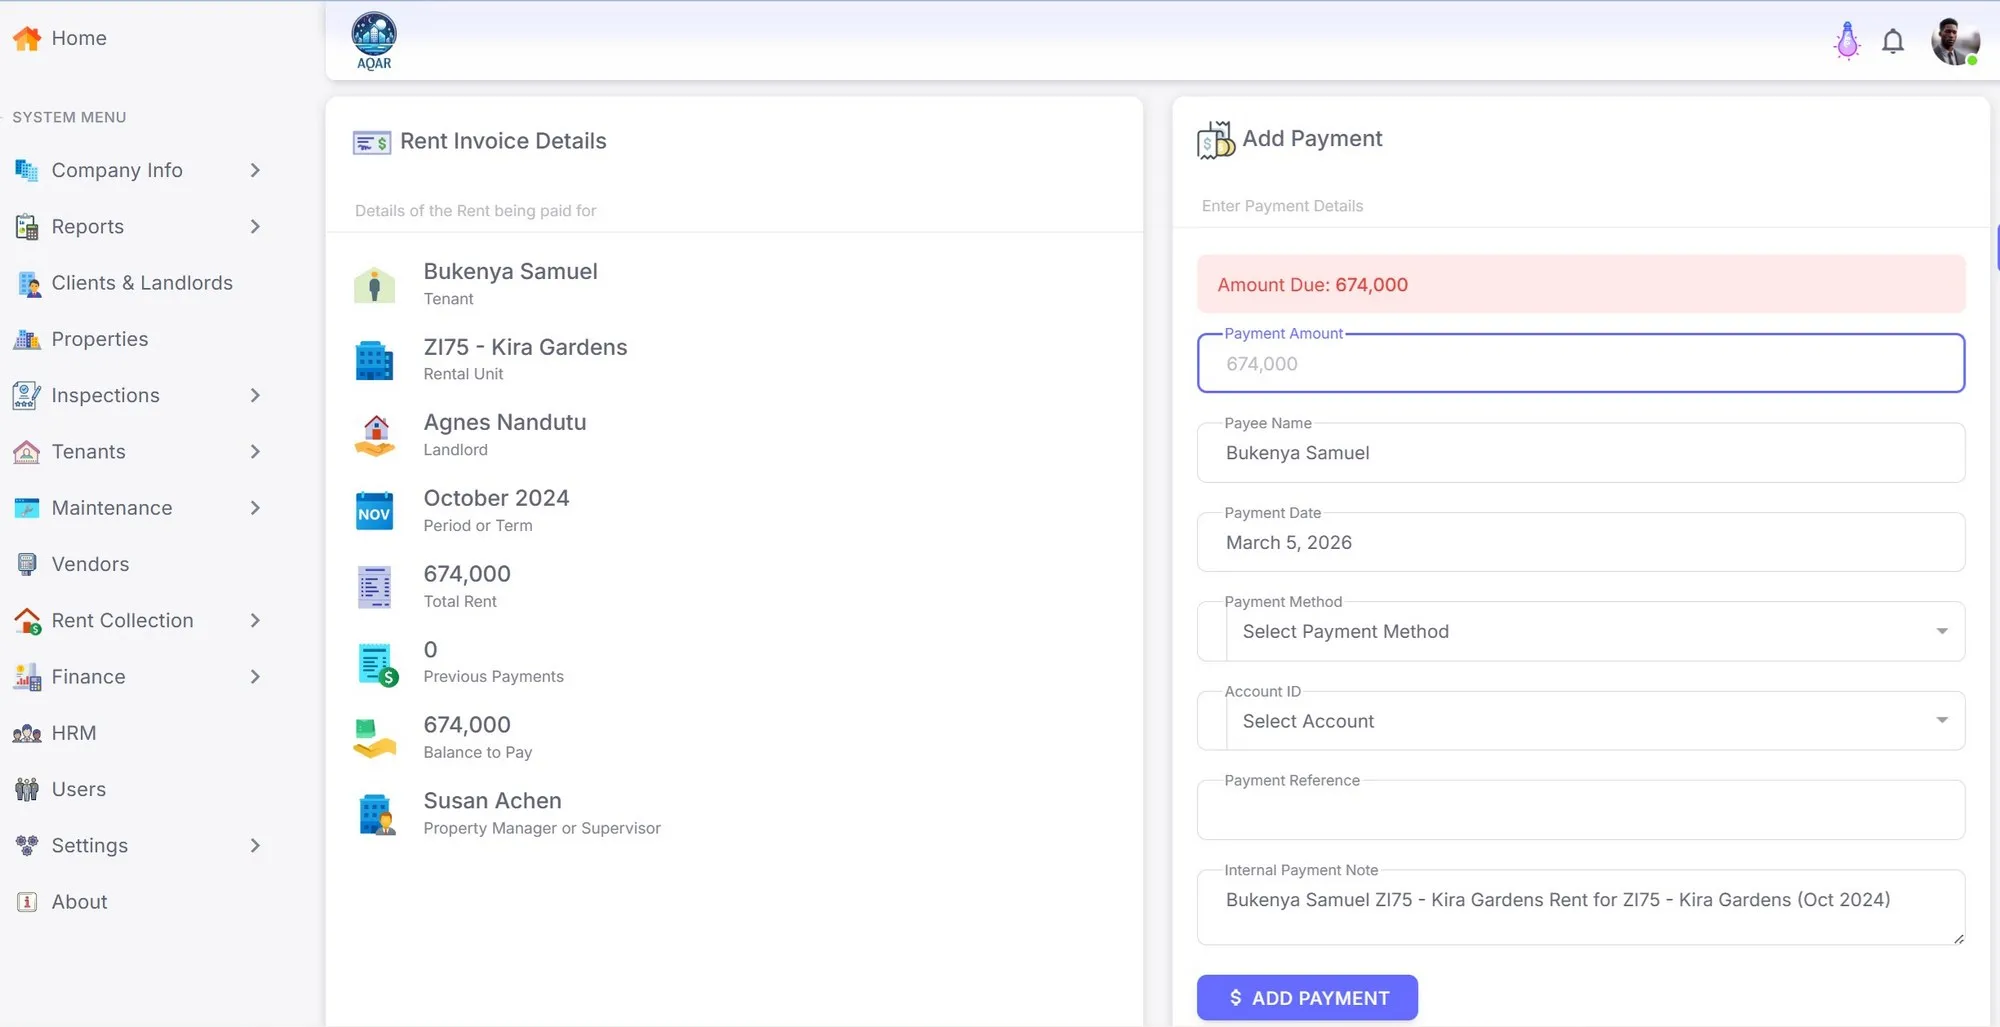
Task: Click the HRM people icon
Action: 27,733
